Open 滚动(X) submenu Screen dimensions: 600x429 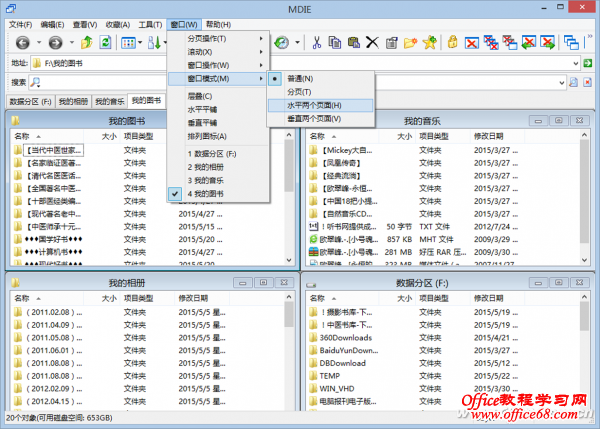[218, 52]
